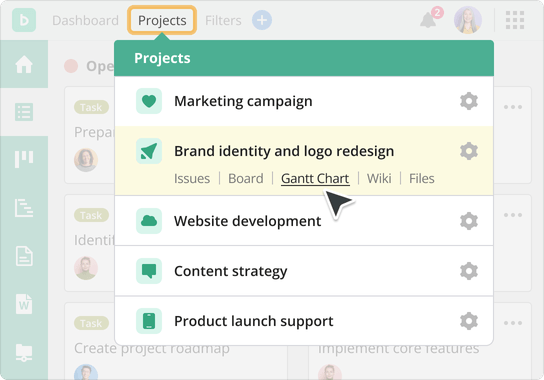Open the Create project roadmap task
This screenshot has width=544, height=380.
(152, 348)
